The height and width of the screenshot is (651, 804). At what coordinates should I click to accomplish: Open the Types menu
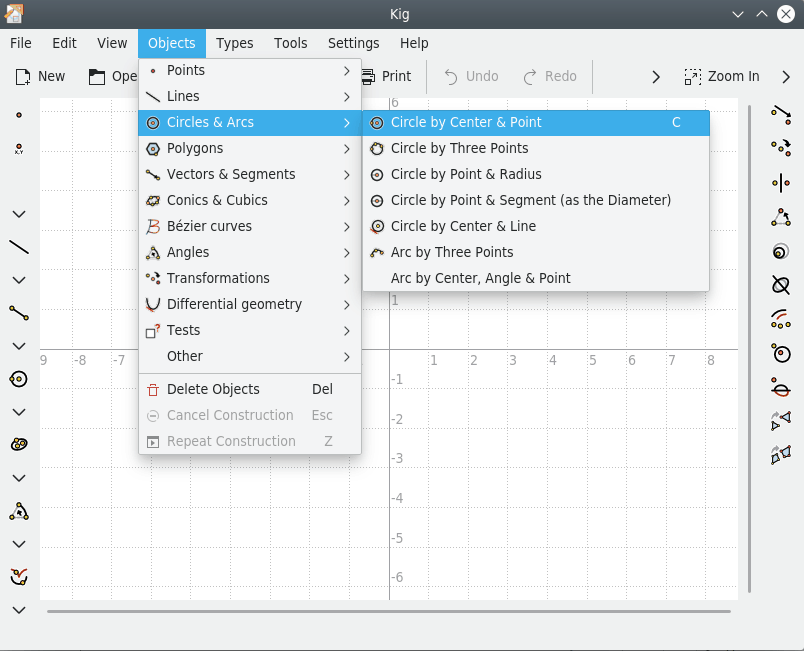pyautogui.click(x=234, y=43)
